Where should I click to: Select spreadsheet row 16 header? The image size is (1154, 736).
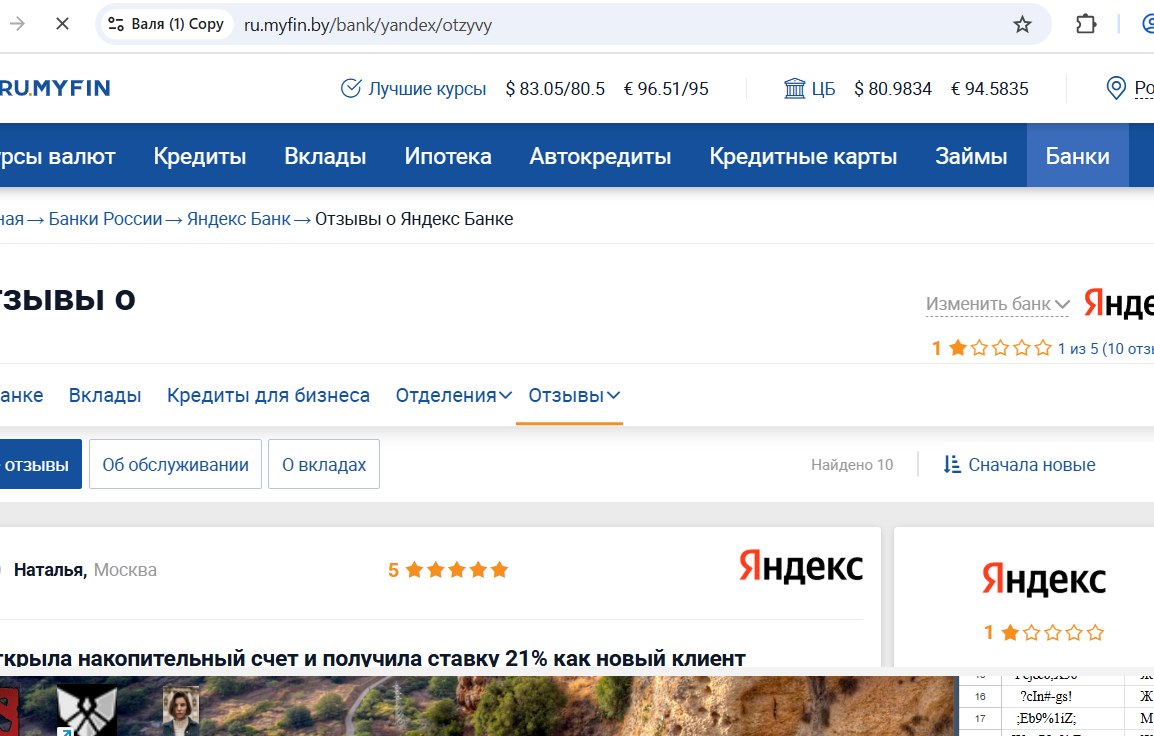(x=980, y=696)
